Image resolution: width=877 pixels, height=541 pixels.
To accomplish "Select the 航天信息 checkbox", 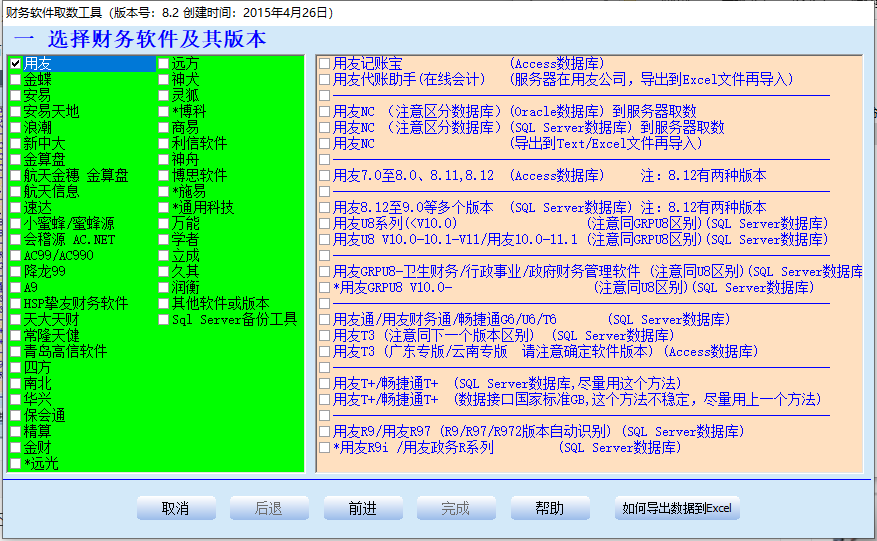I will (x=16, y=191).
